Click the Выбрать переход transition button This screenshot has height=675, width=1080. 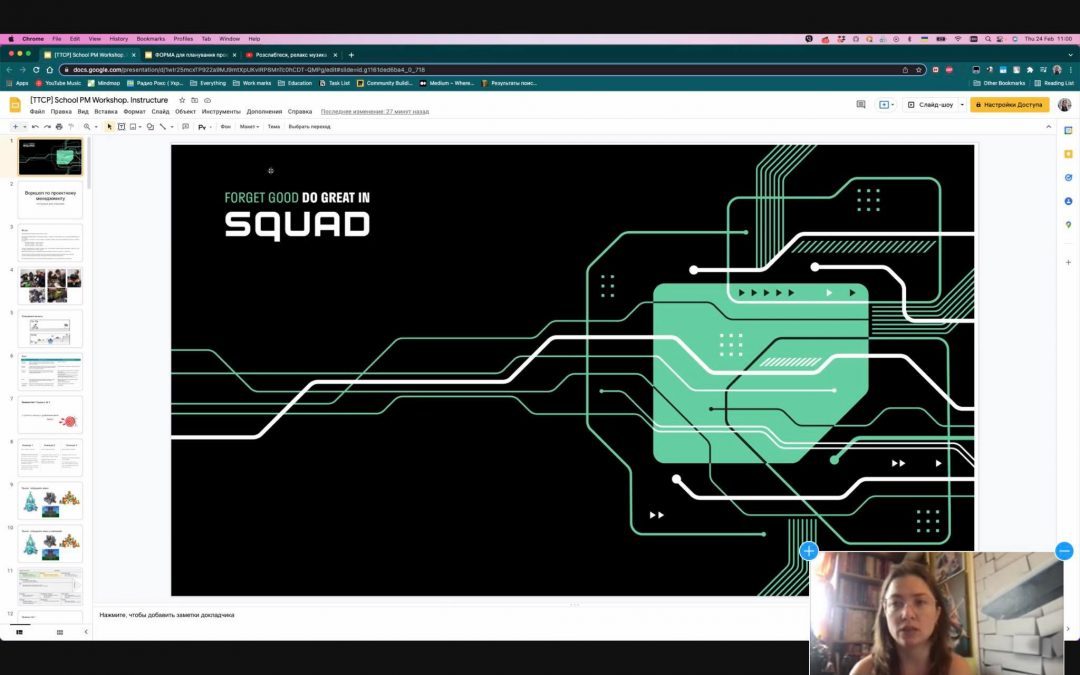pyautogui.click(x=309, y=127)
